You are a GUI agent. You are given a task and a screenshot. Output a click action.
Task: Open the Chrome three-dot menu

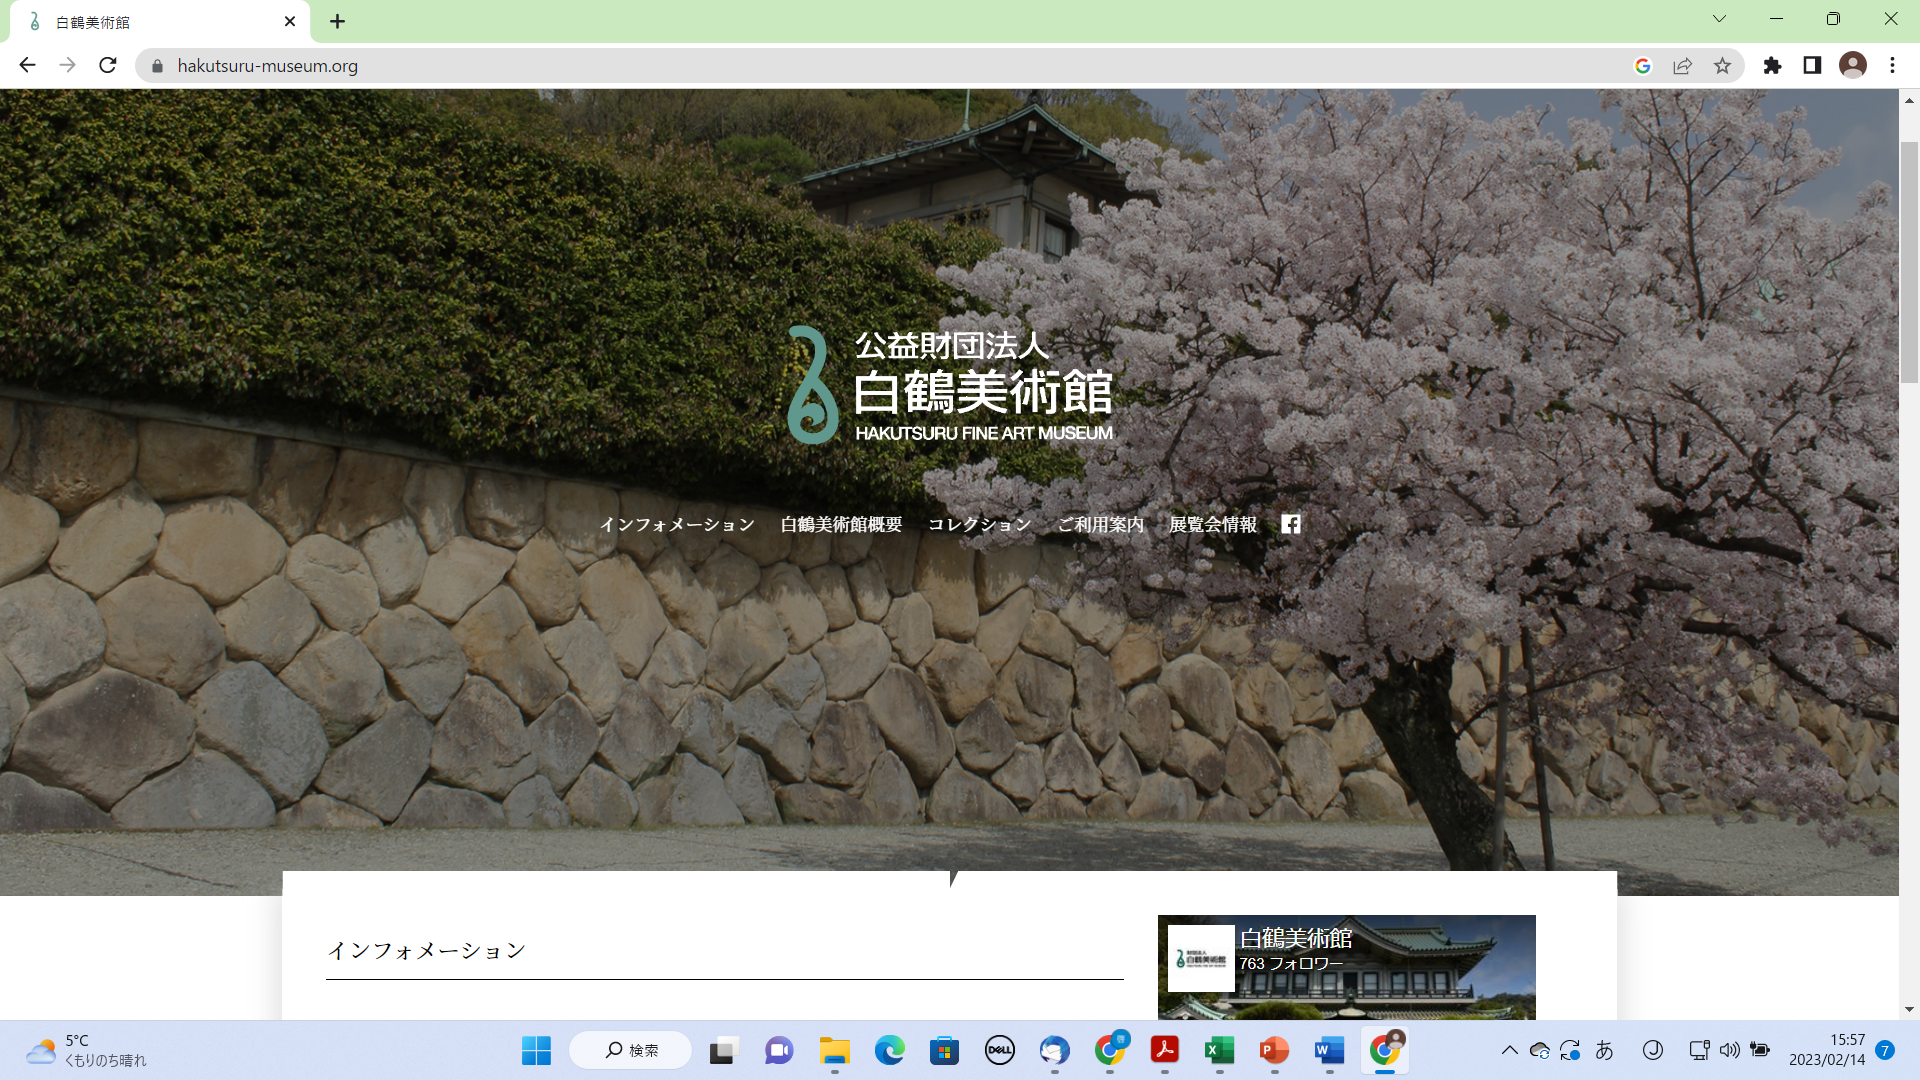tap(1892, 66)
